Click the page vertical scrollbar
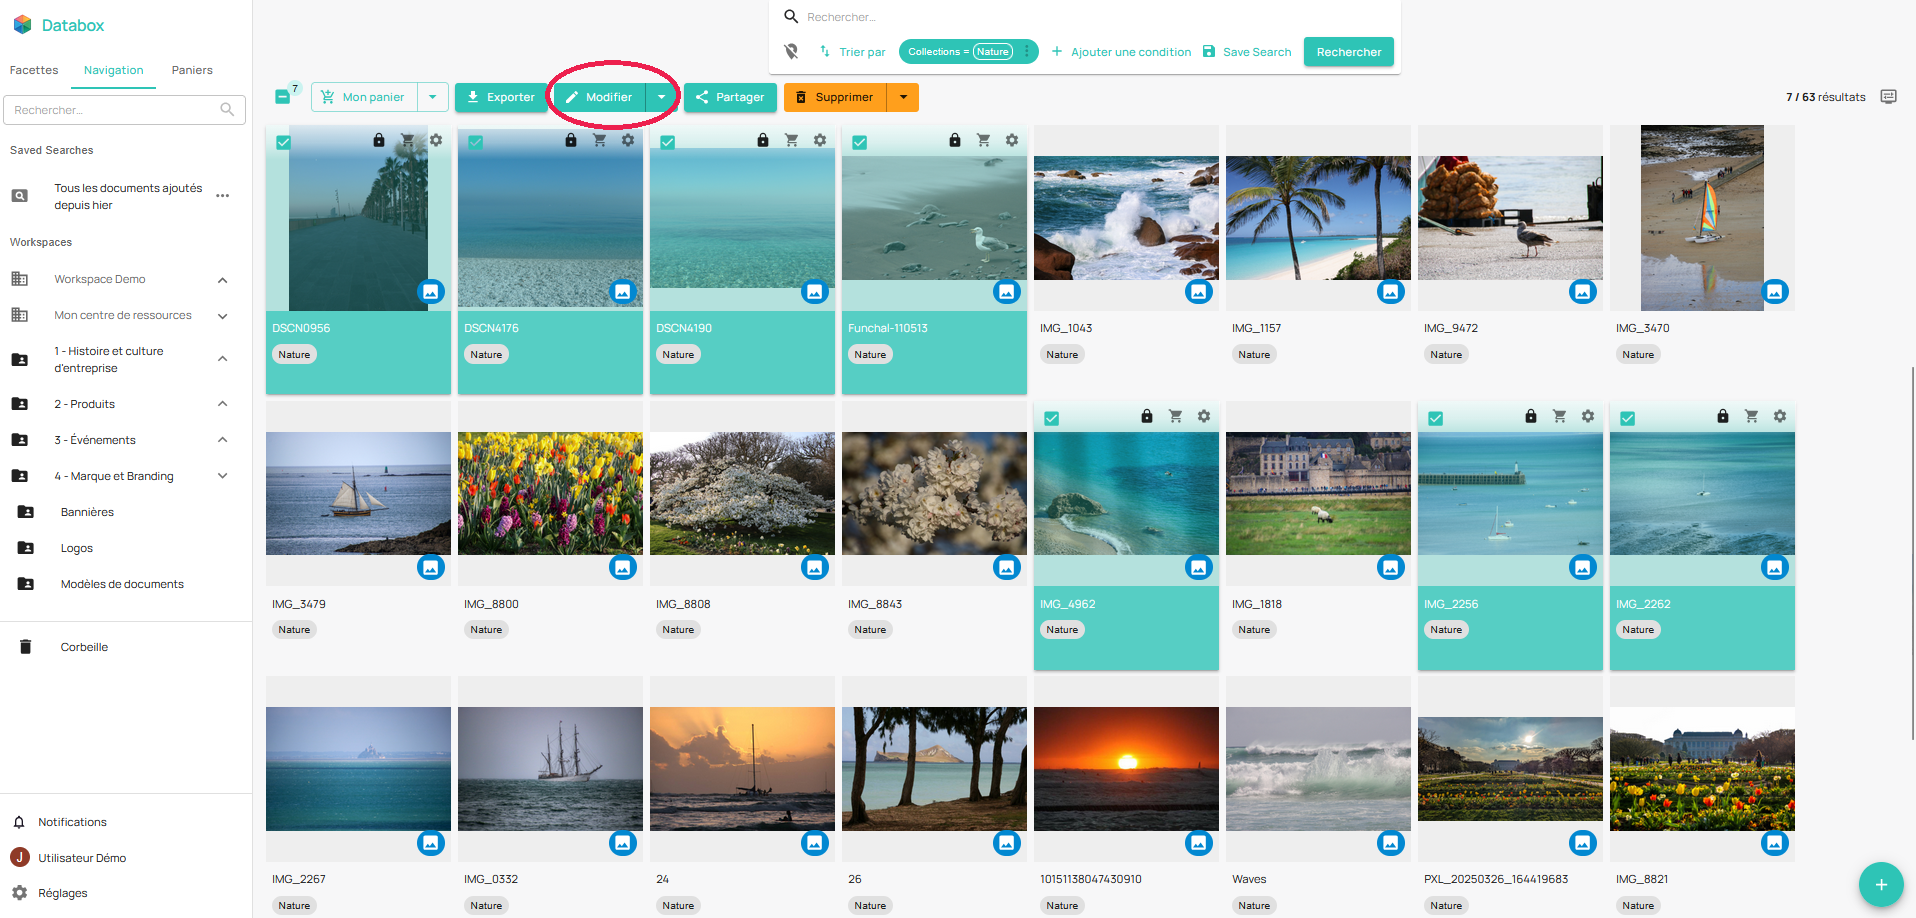Screen dimensions: 1916x918 click(x=1912, y=550)
